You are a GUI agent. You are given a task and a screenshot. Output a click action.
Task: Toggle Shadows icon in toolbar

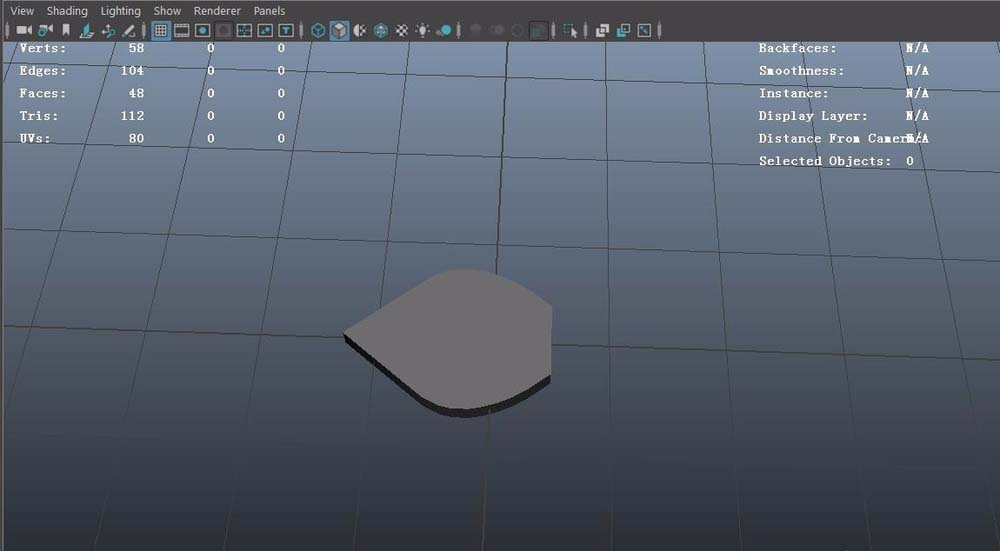(x=445, y=30)
